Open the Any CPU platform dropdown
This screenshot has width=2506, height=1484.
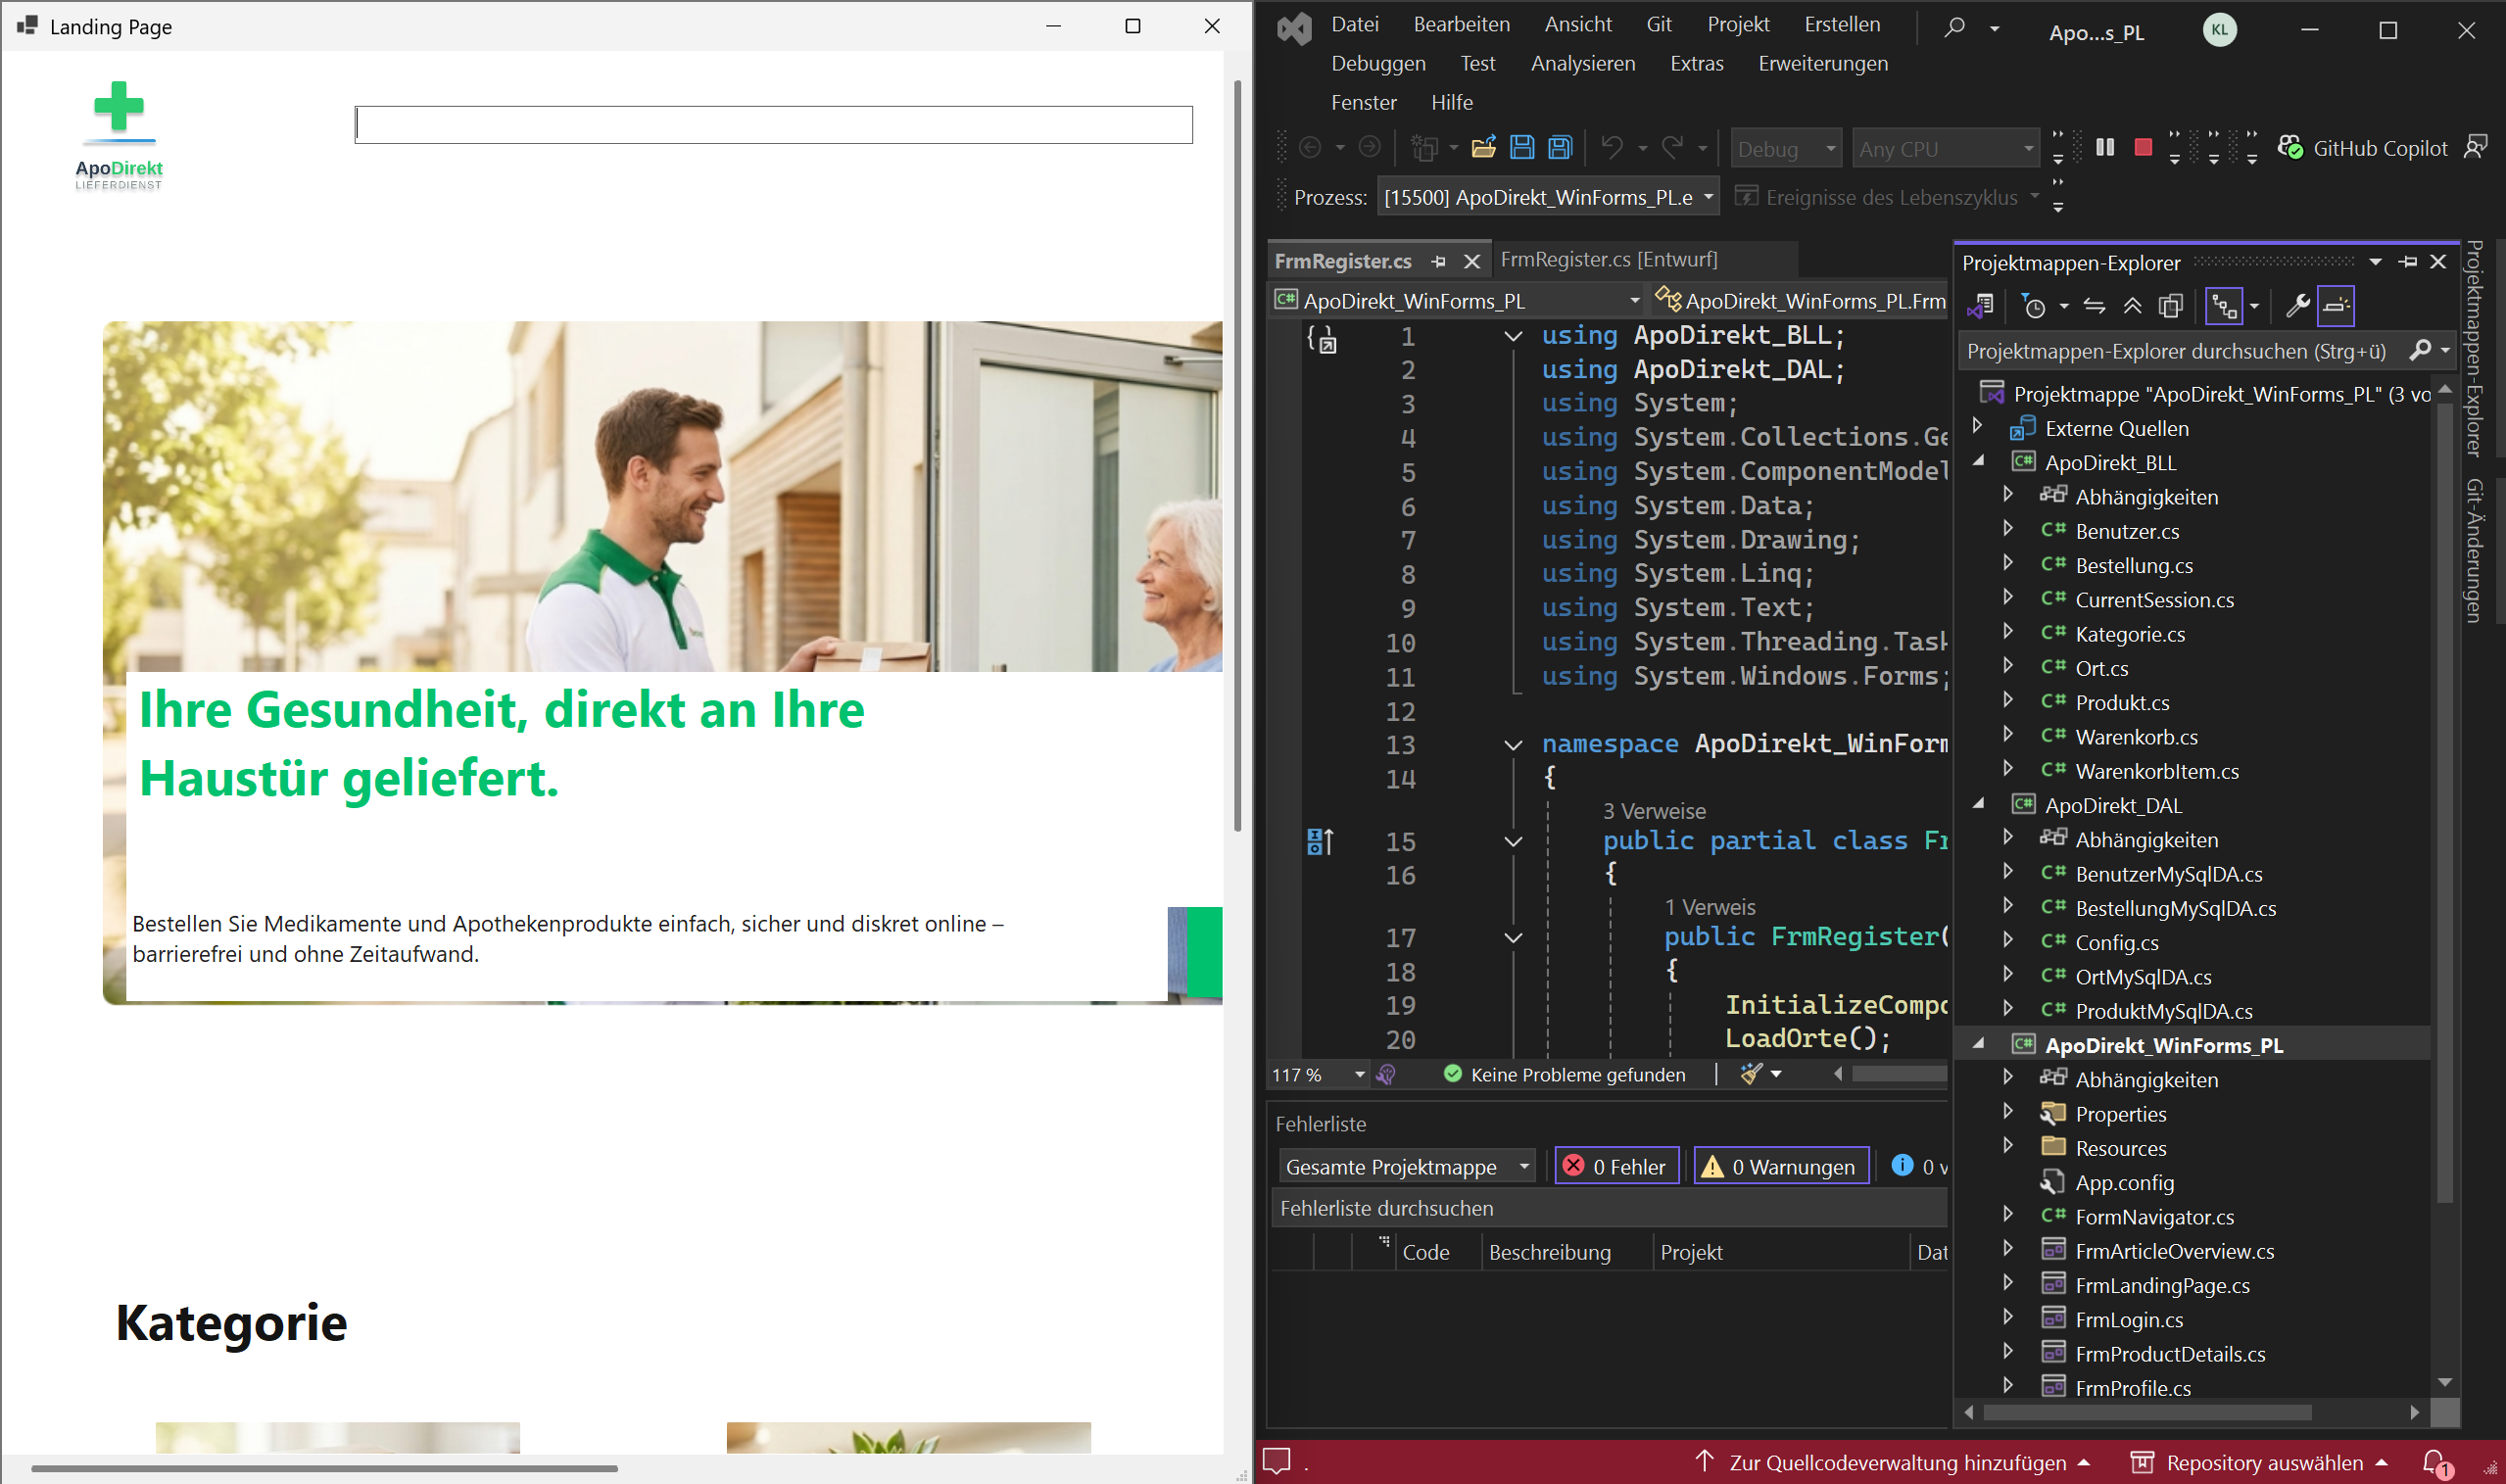point(1945,149)
